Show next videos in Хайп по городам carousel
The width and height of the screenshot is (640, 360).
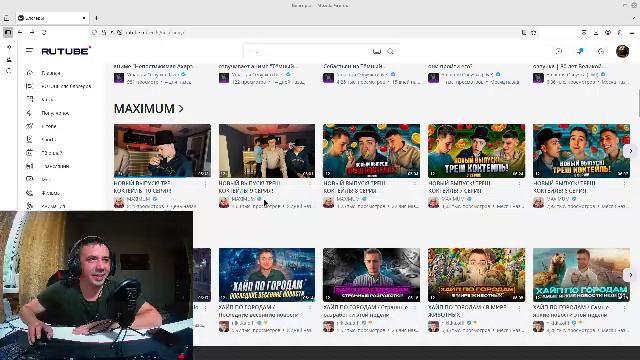pyautogui.click(x=631, y=275)
